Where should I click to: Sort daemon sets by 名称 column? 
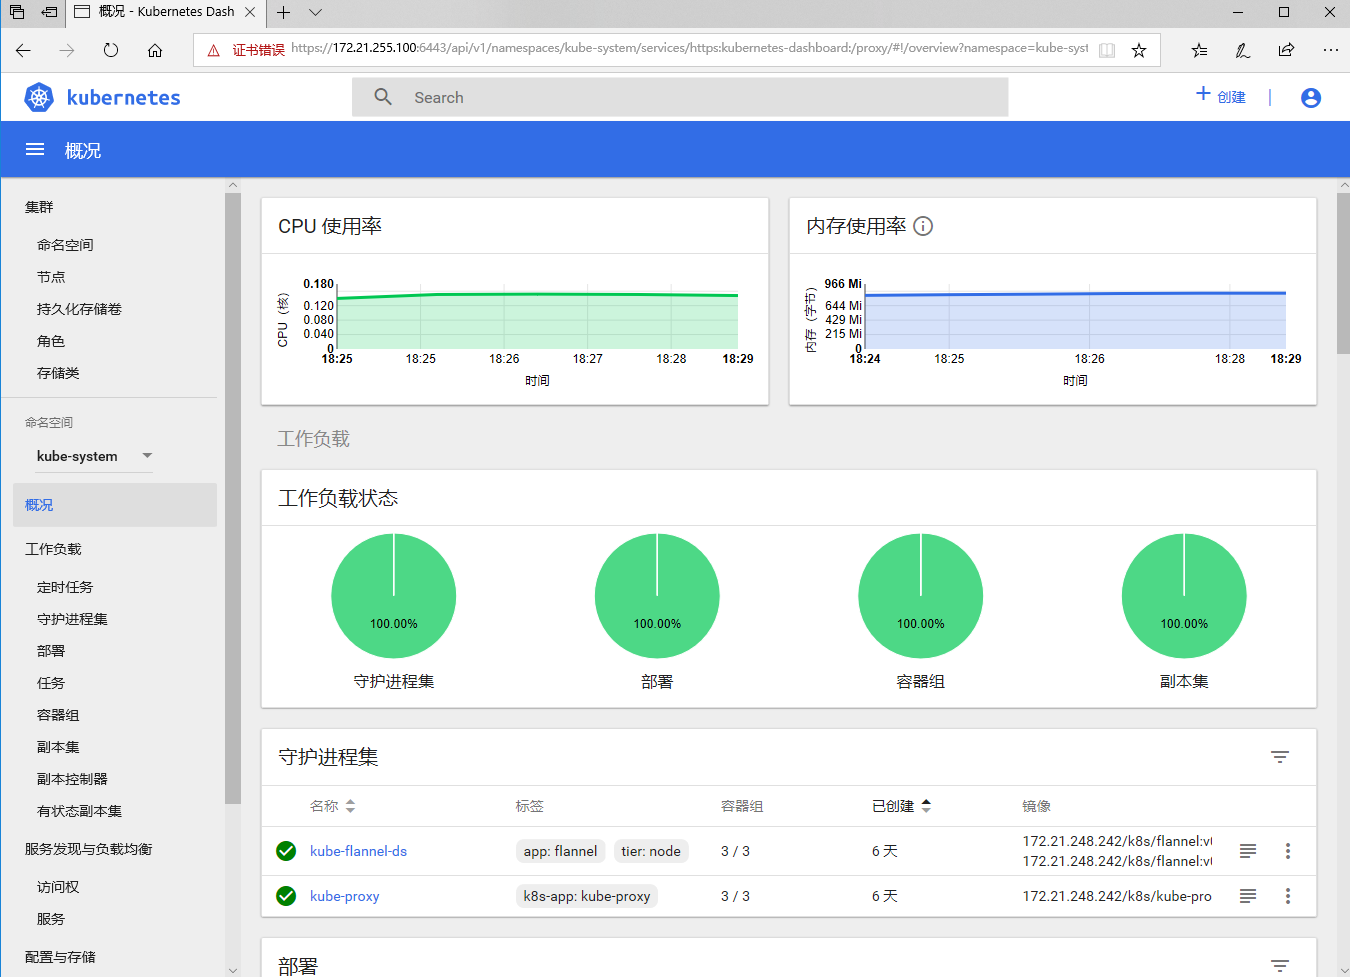click(x=332, y=806)
